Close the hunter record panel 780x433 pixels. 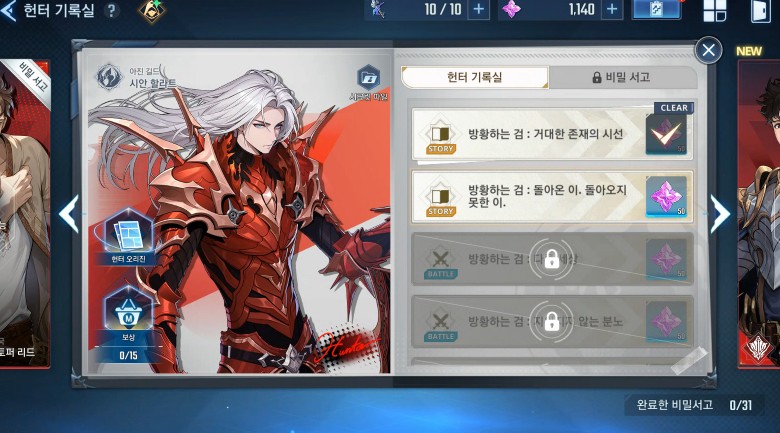point(708,50)
